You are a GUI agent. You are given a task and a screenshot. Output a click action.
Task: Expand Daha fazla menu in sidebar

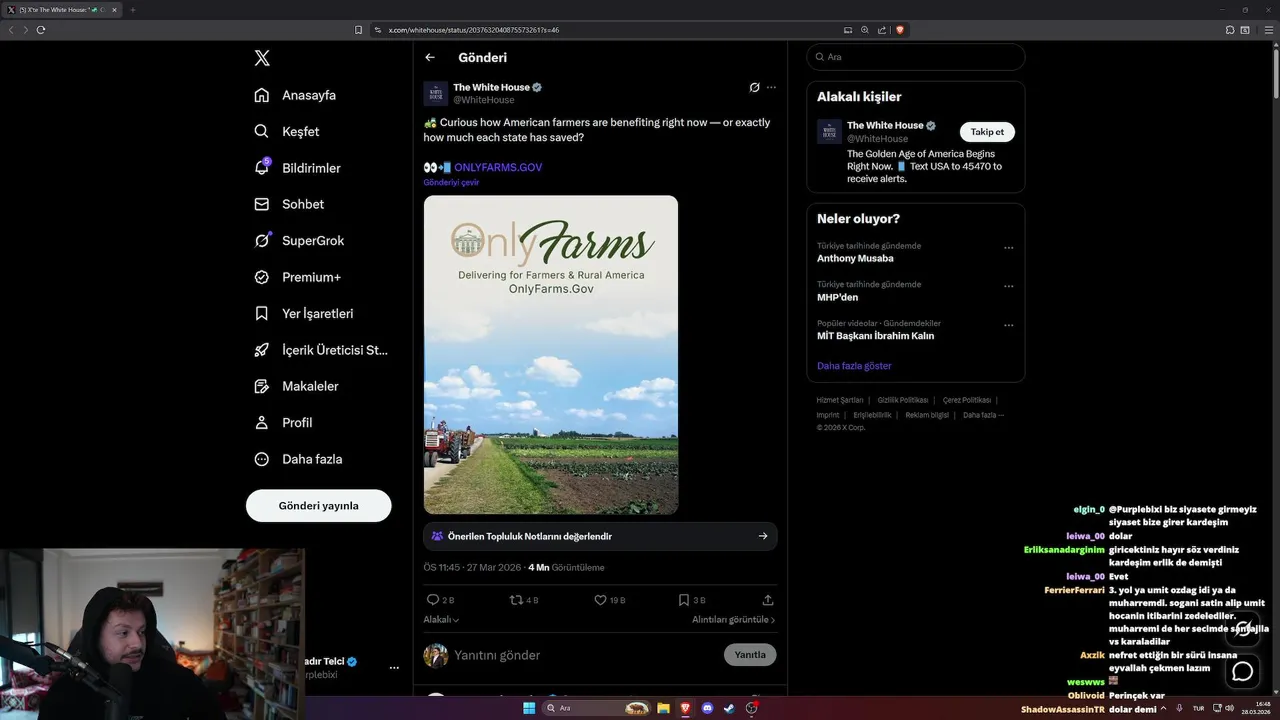(x=298, y=459)
